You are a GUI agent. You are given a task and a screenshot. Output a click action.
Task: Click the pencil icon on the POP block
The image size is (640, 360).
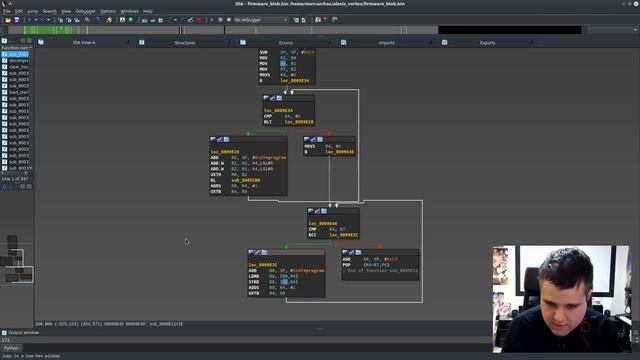click(351, 252)
